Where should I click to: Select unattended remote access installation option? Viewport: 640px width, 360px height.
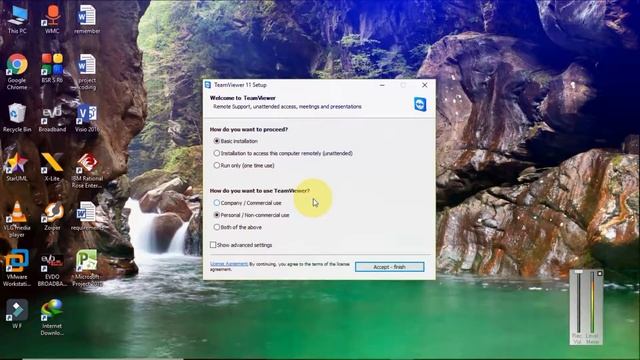(x=283, y=153)
